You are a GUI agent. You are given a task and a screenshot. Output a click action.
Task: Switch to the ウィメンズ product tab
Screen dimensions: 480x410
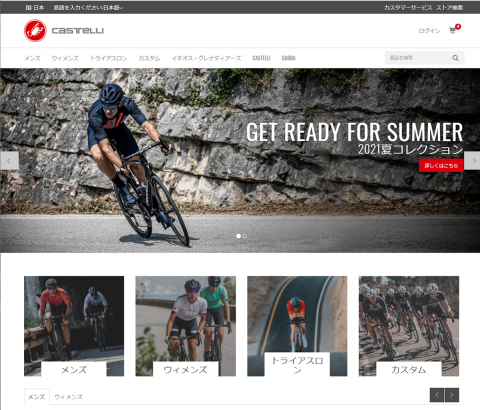[x=68, y=397]
